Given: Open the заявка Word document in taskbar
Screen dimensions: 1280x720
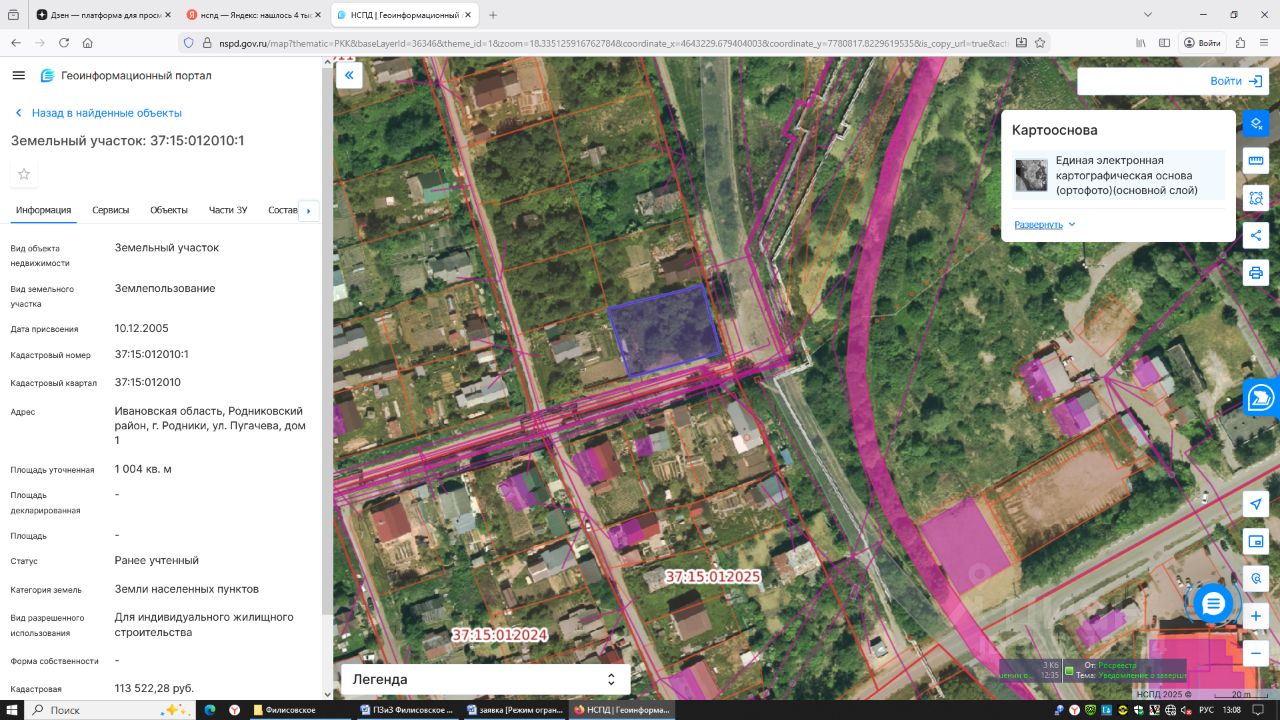Looking at the screenshot, I should pyautogui.click(x=517, y=710).
